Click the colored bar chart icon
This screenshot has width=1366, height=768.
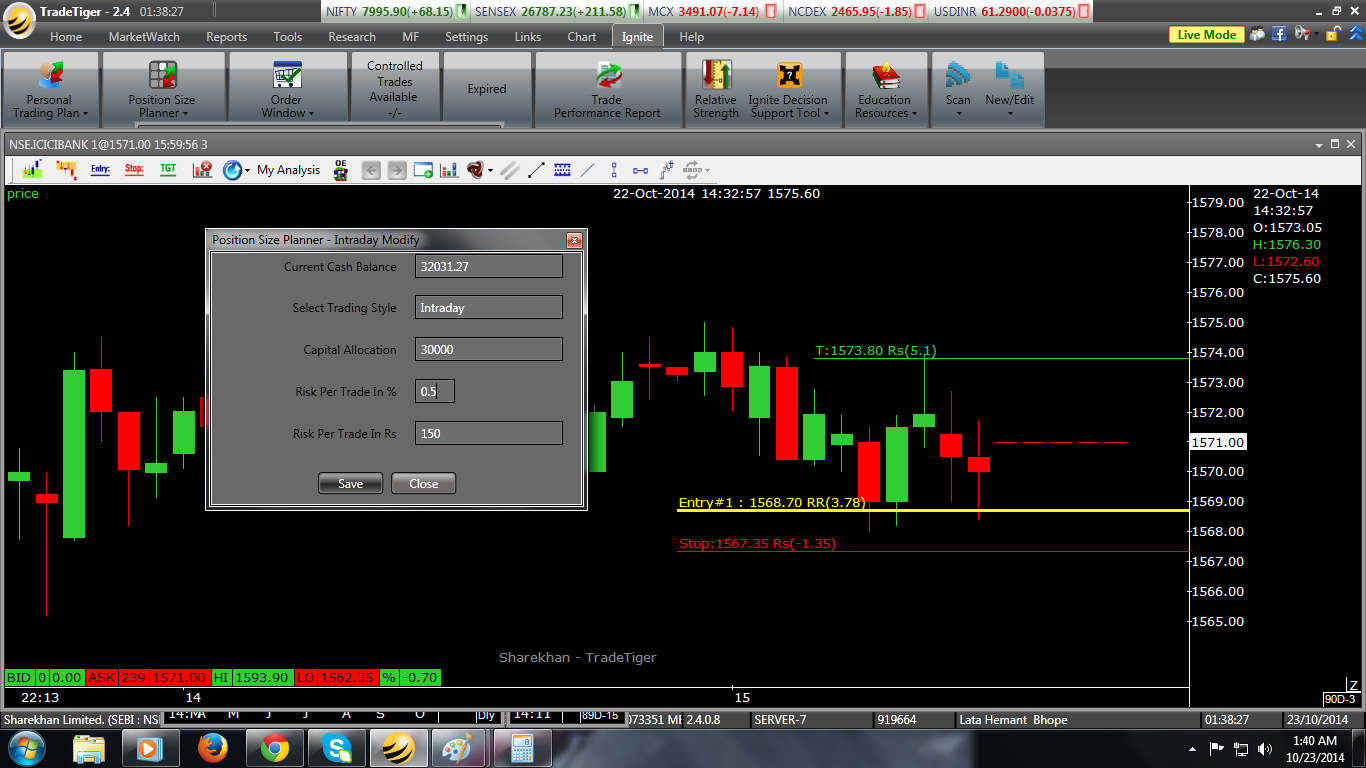coord(449,170)
